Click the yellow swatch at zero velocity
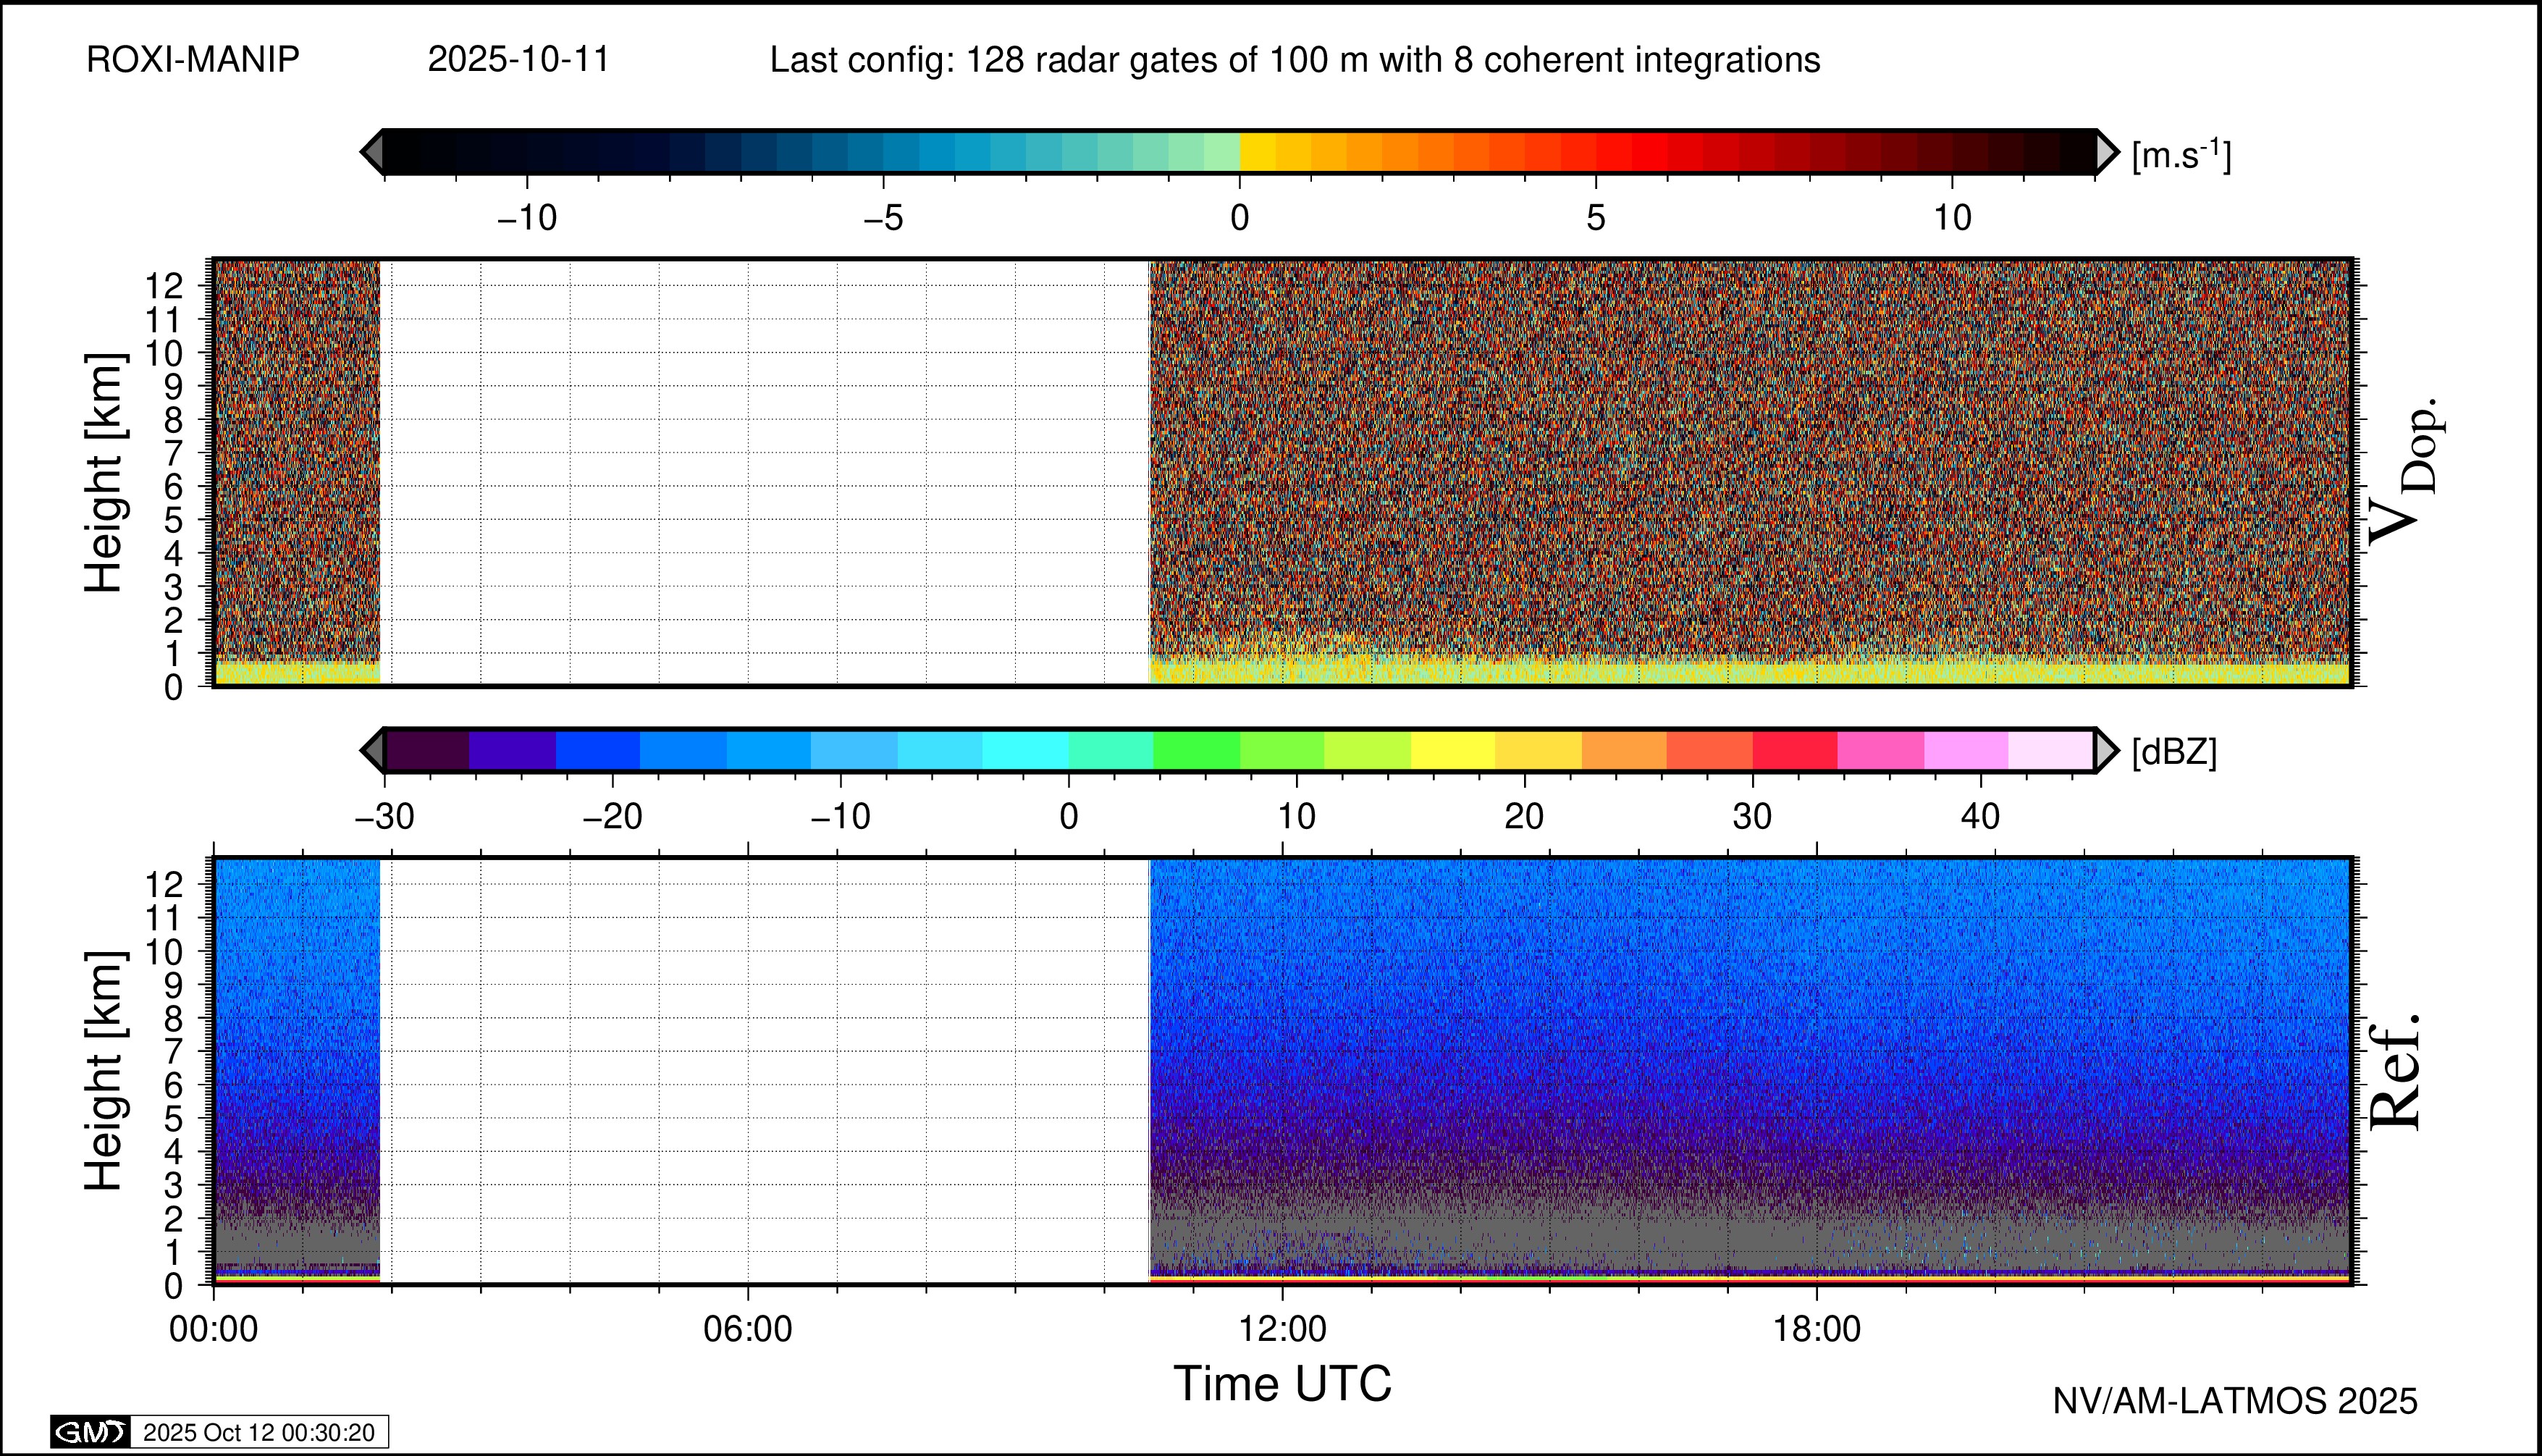The height and width of the screenshot is (1456, 2542). tap(1258, 152)
